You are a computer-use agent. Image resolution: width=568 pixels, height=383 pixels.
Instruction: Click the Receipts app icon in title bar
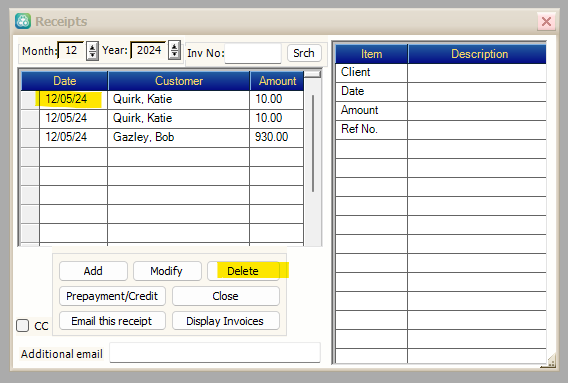(x=23, y=21)
